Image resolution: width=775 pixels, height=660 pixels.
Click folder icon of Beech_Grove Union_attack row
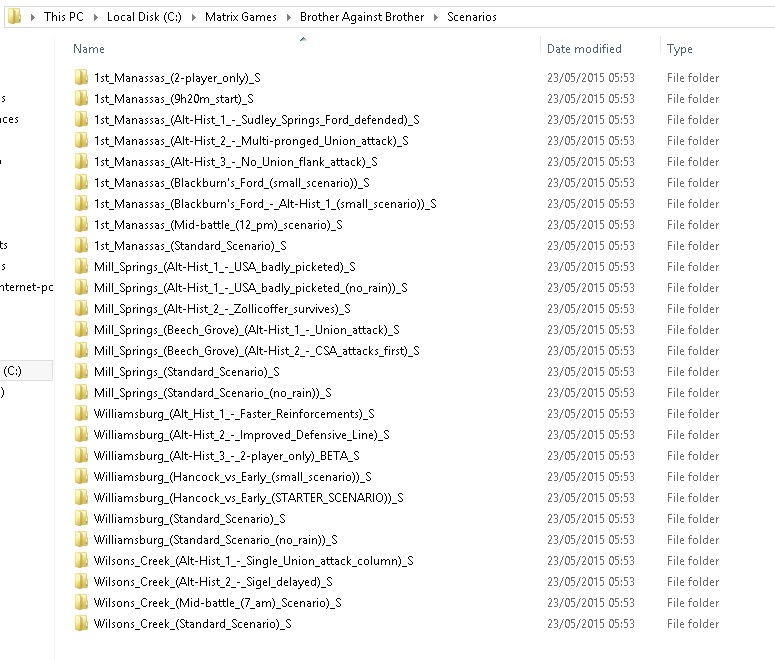82,330
